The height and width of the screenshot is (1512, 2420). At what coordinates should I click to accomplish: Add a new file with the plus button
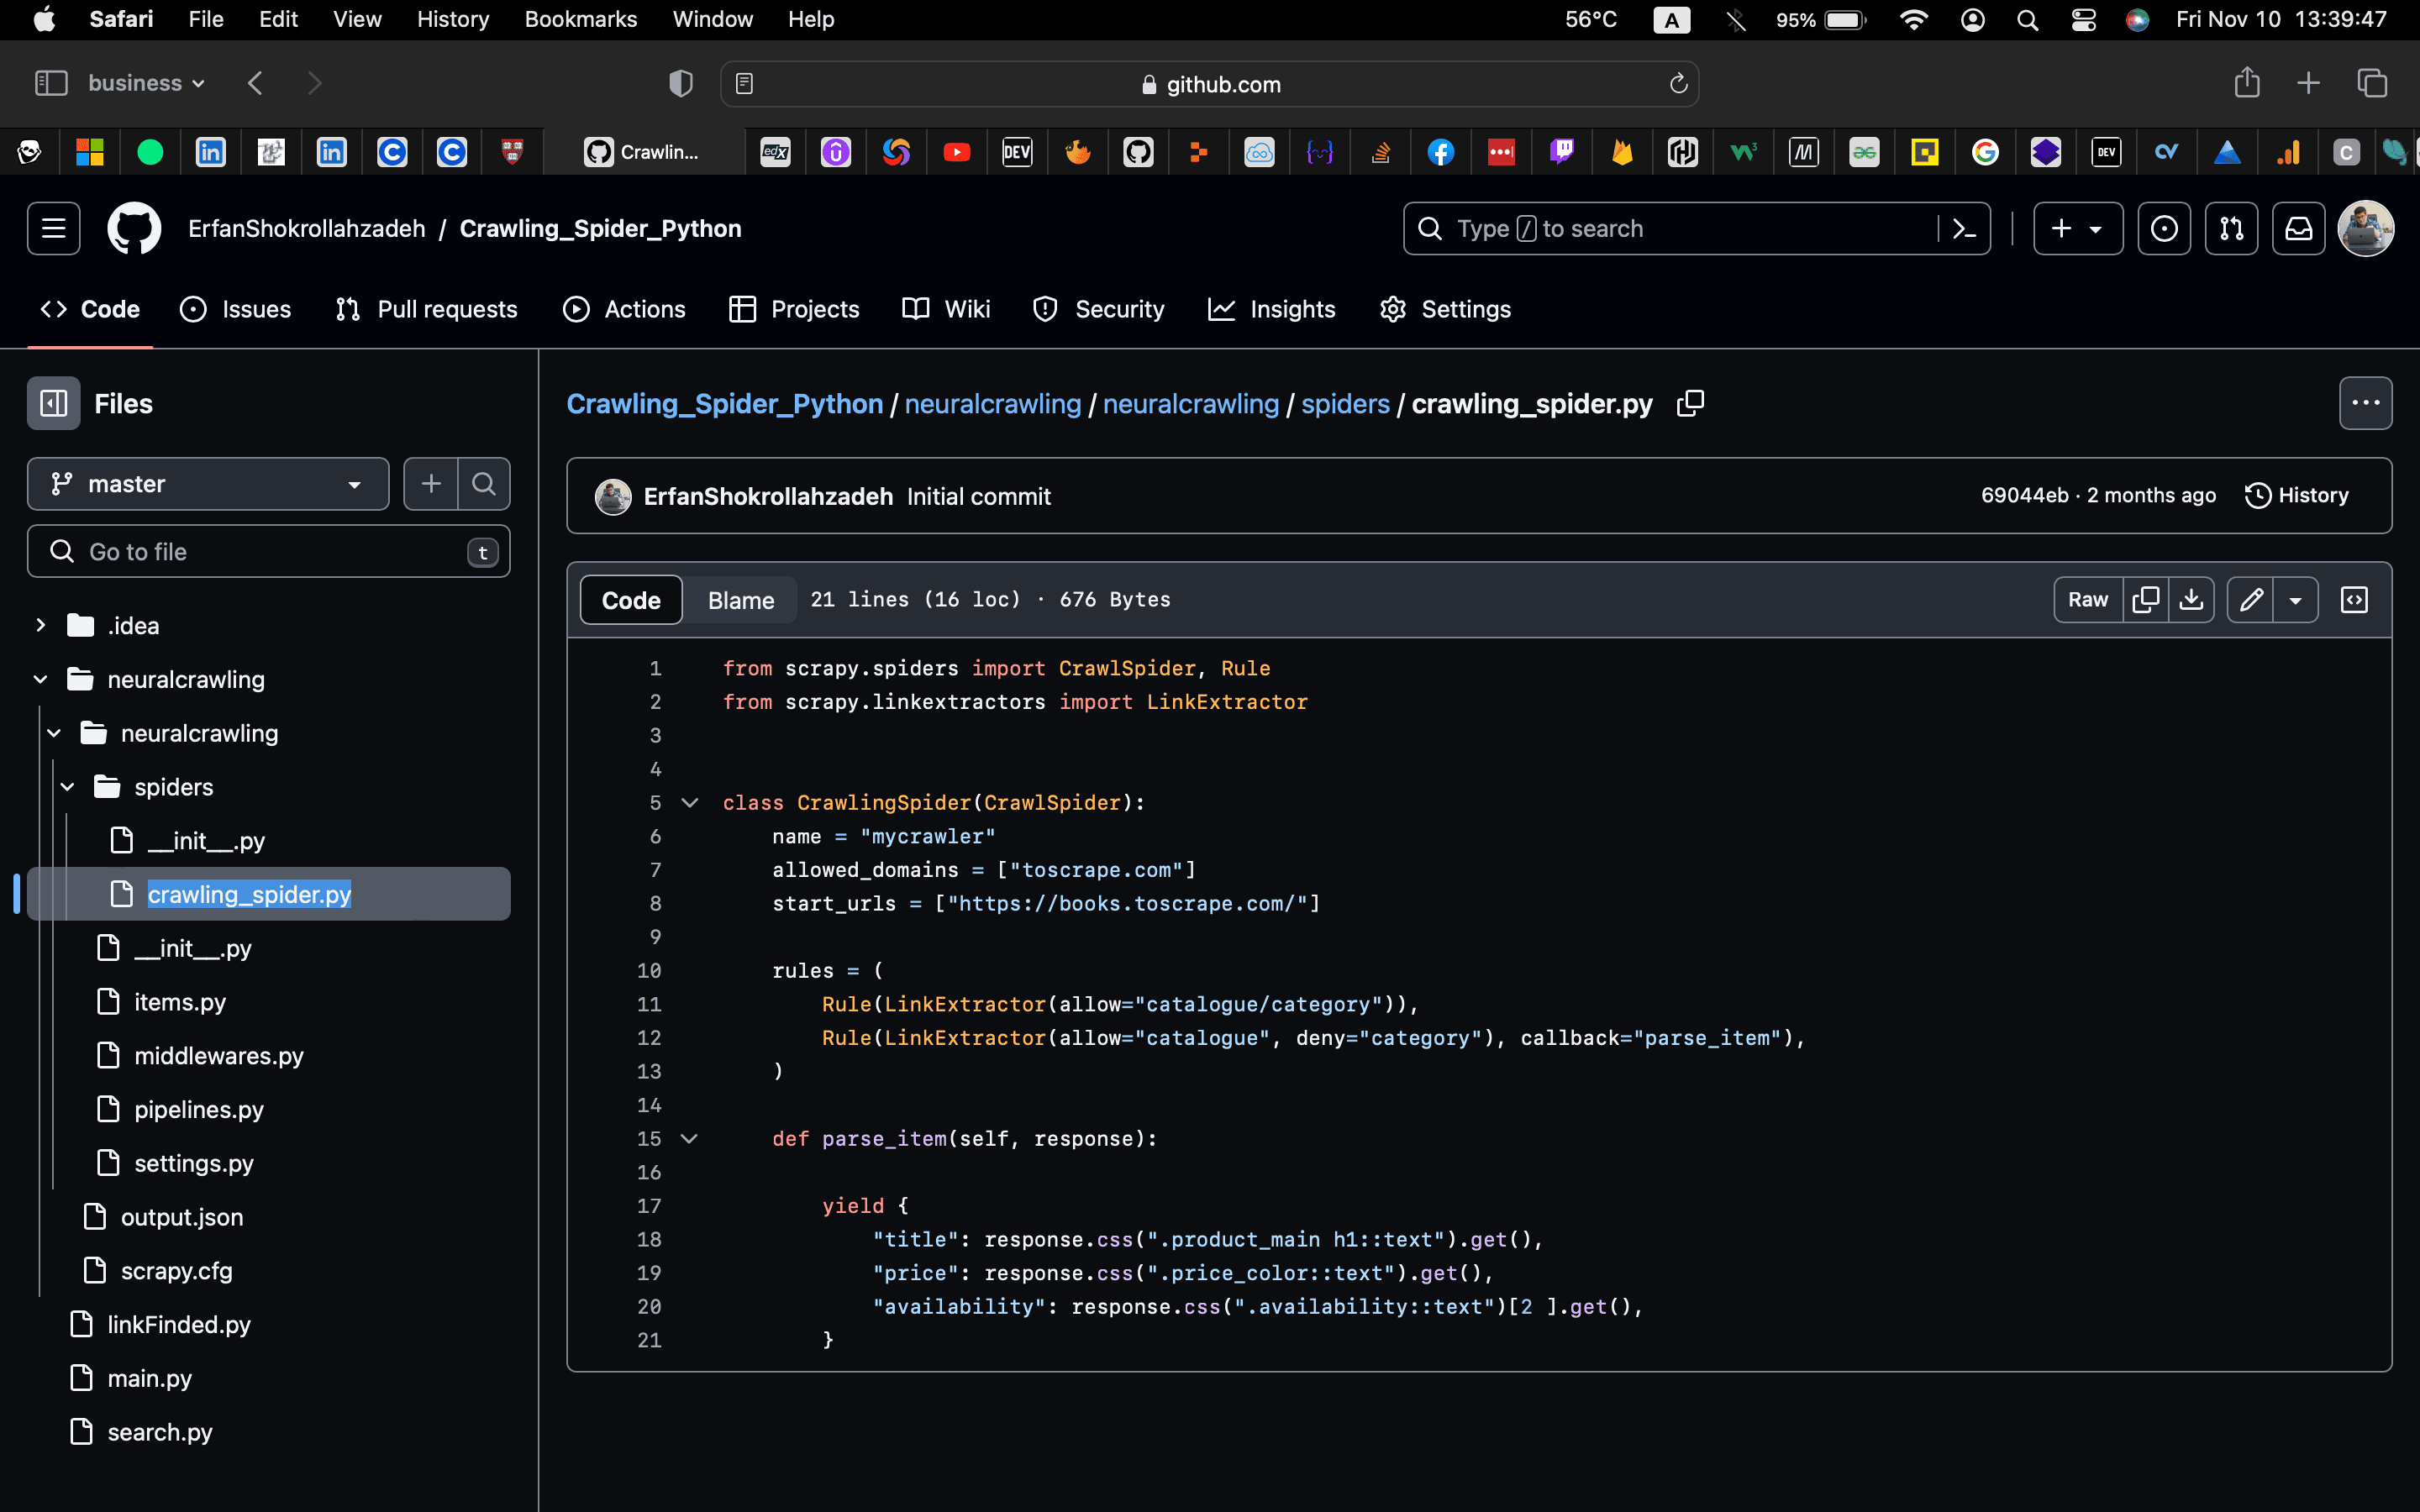[x=431, y=484]
